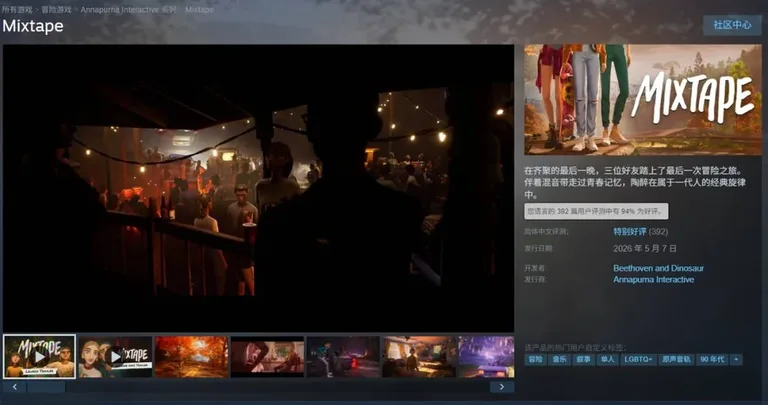Click the thumbnail strip scrollbar handle
Viewport: 768px width, 405px height.
(46, 387)
